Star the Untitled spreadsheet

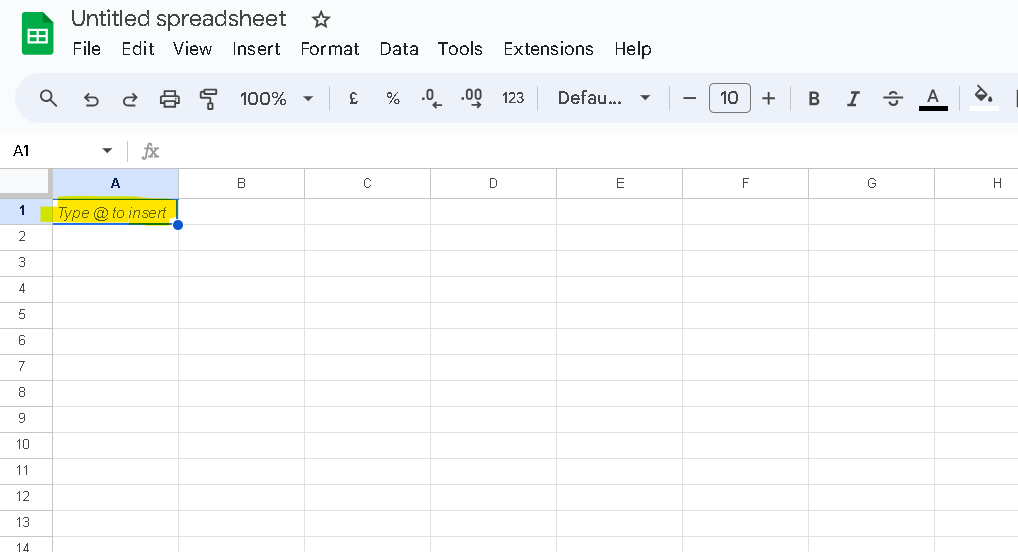(x=320, y=19)
